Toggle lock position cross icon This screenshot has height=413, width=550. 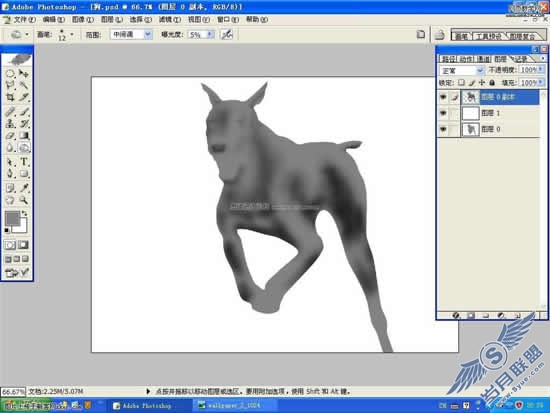482,83
